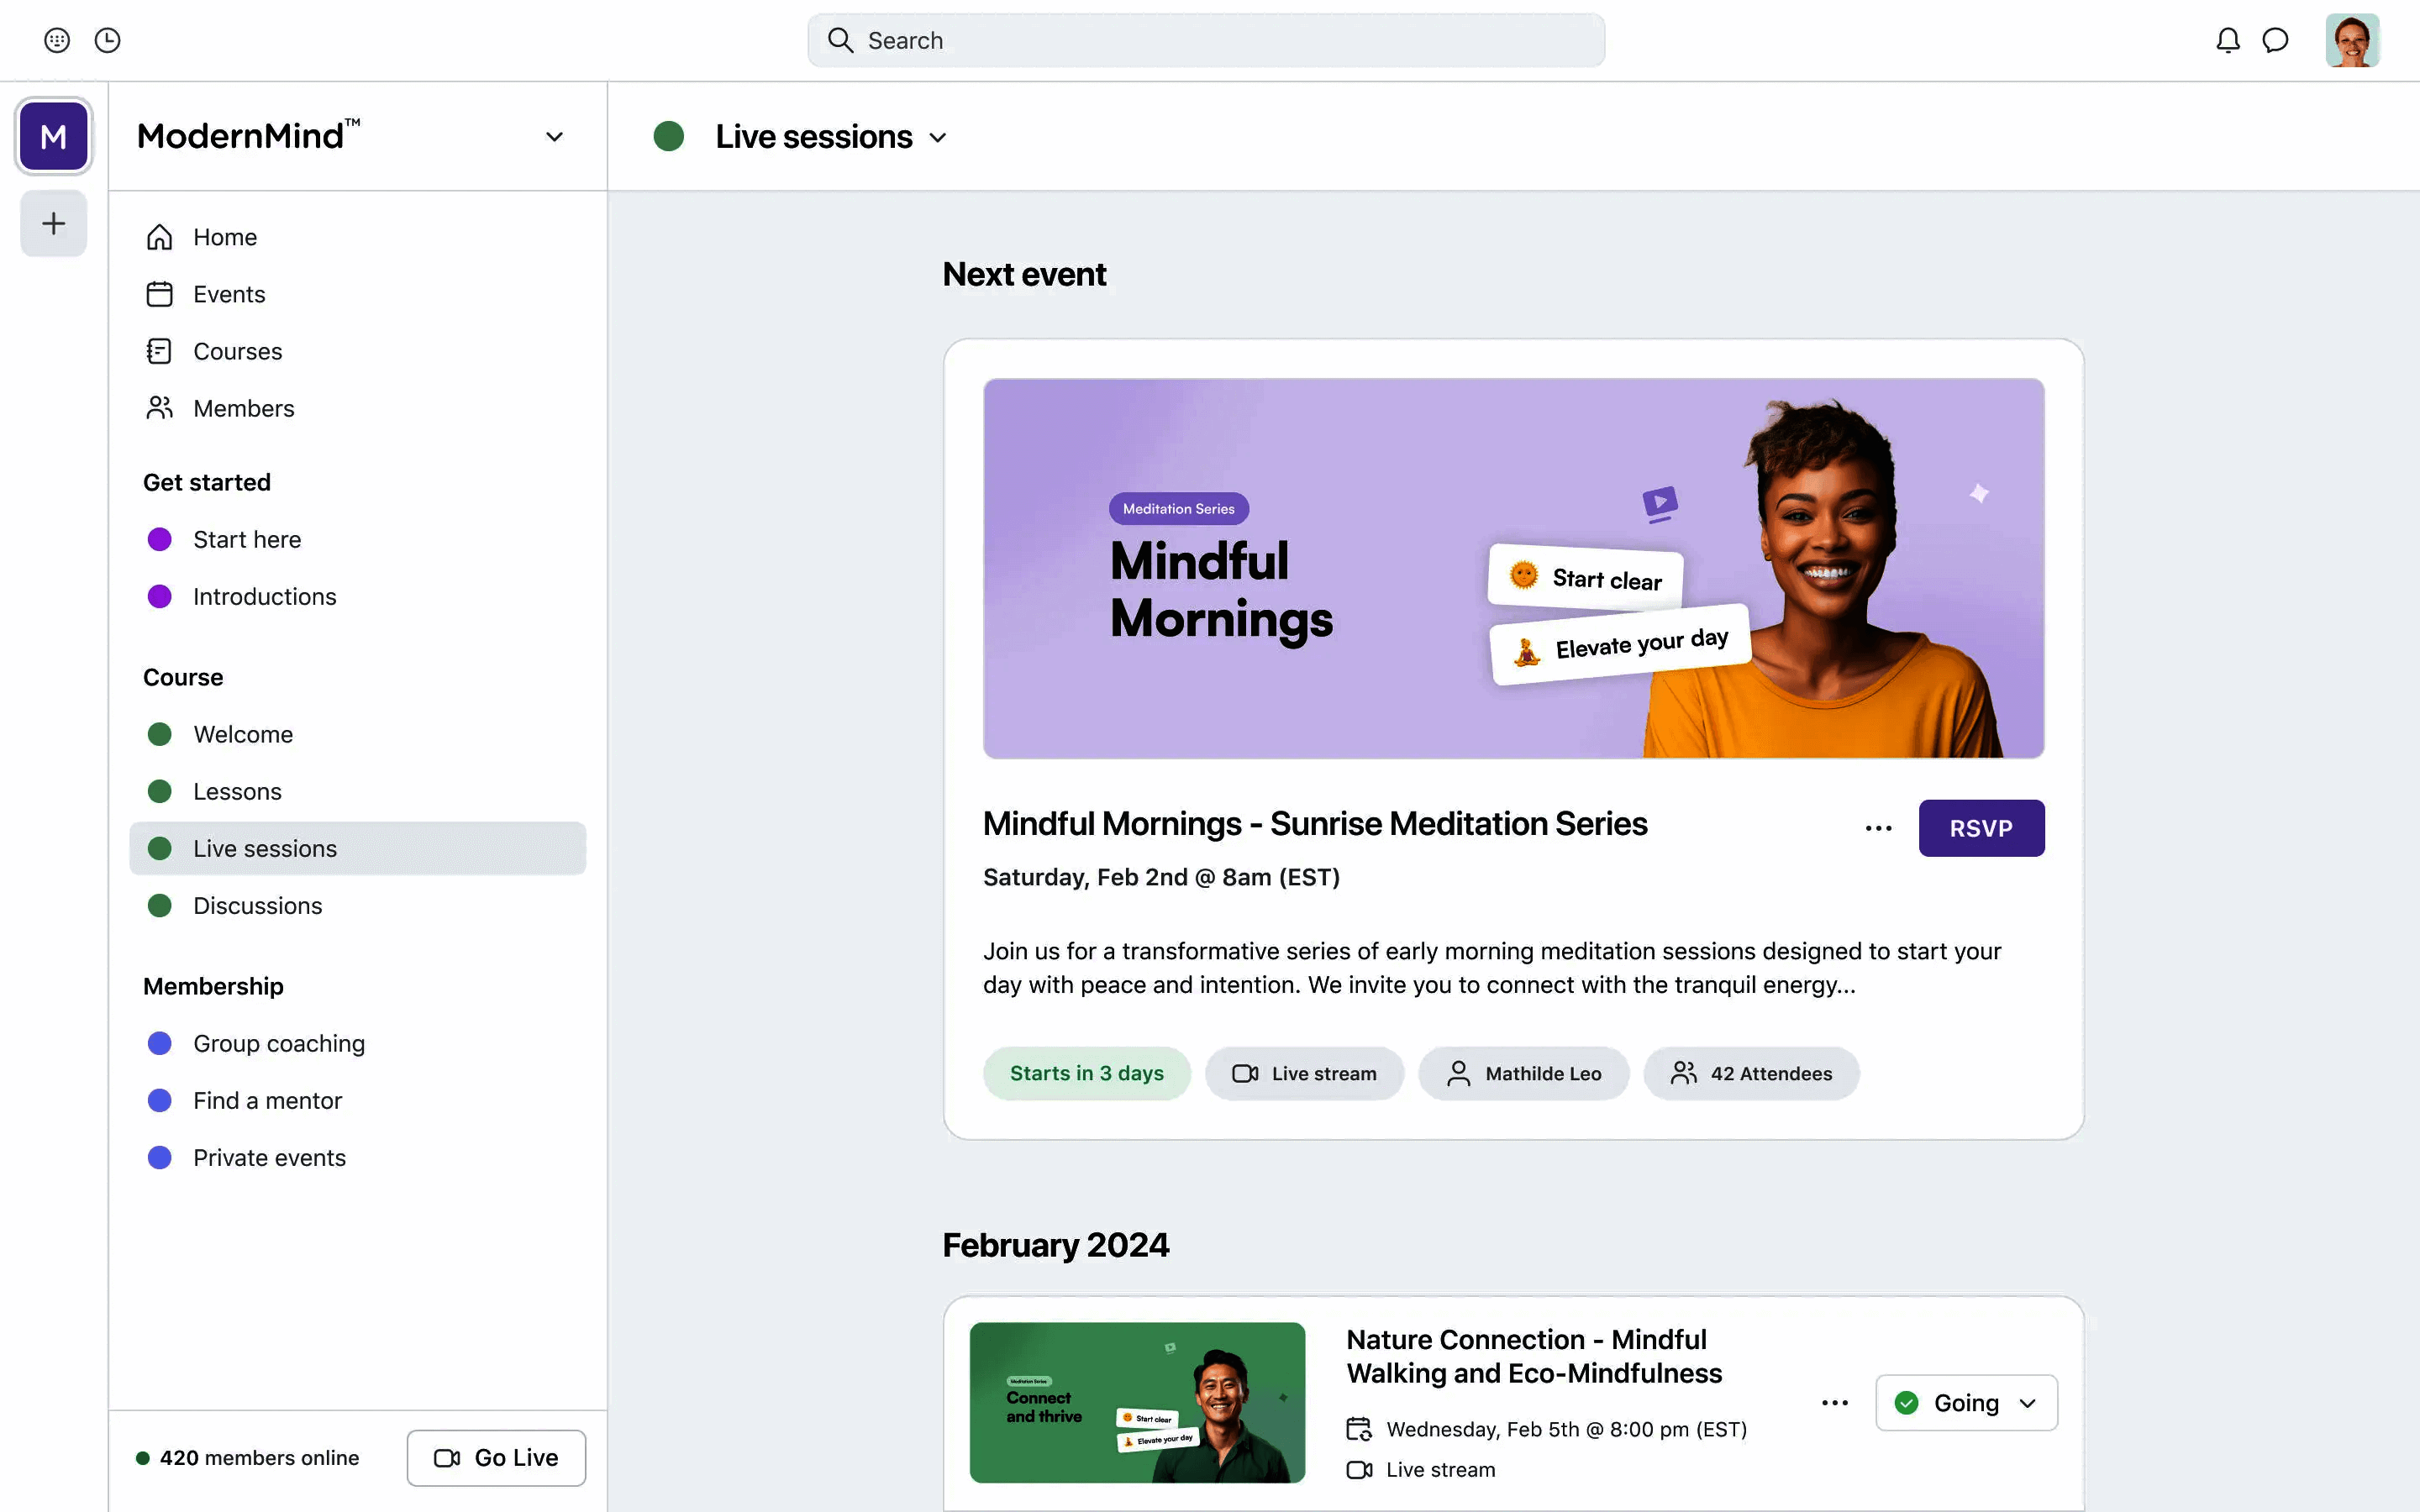Expand the ModernMind community dropdown

554,137
